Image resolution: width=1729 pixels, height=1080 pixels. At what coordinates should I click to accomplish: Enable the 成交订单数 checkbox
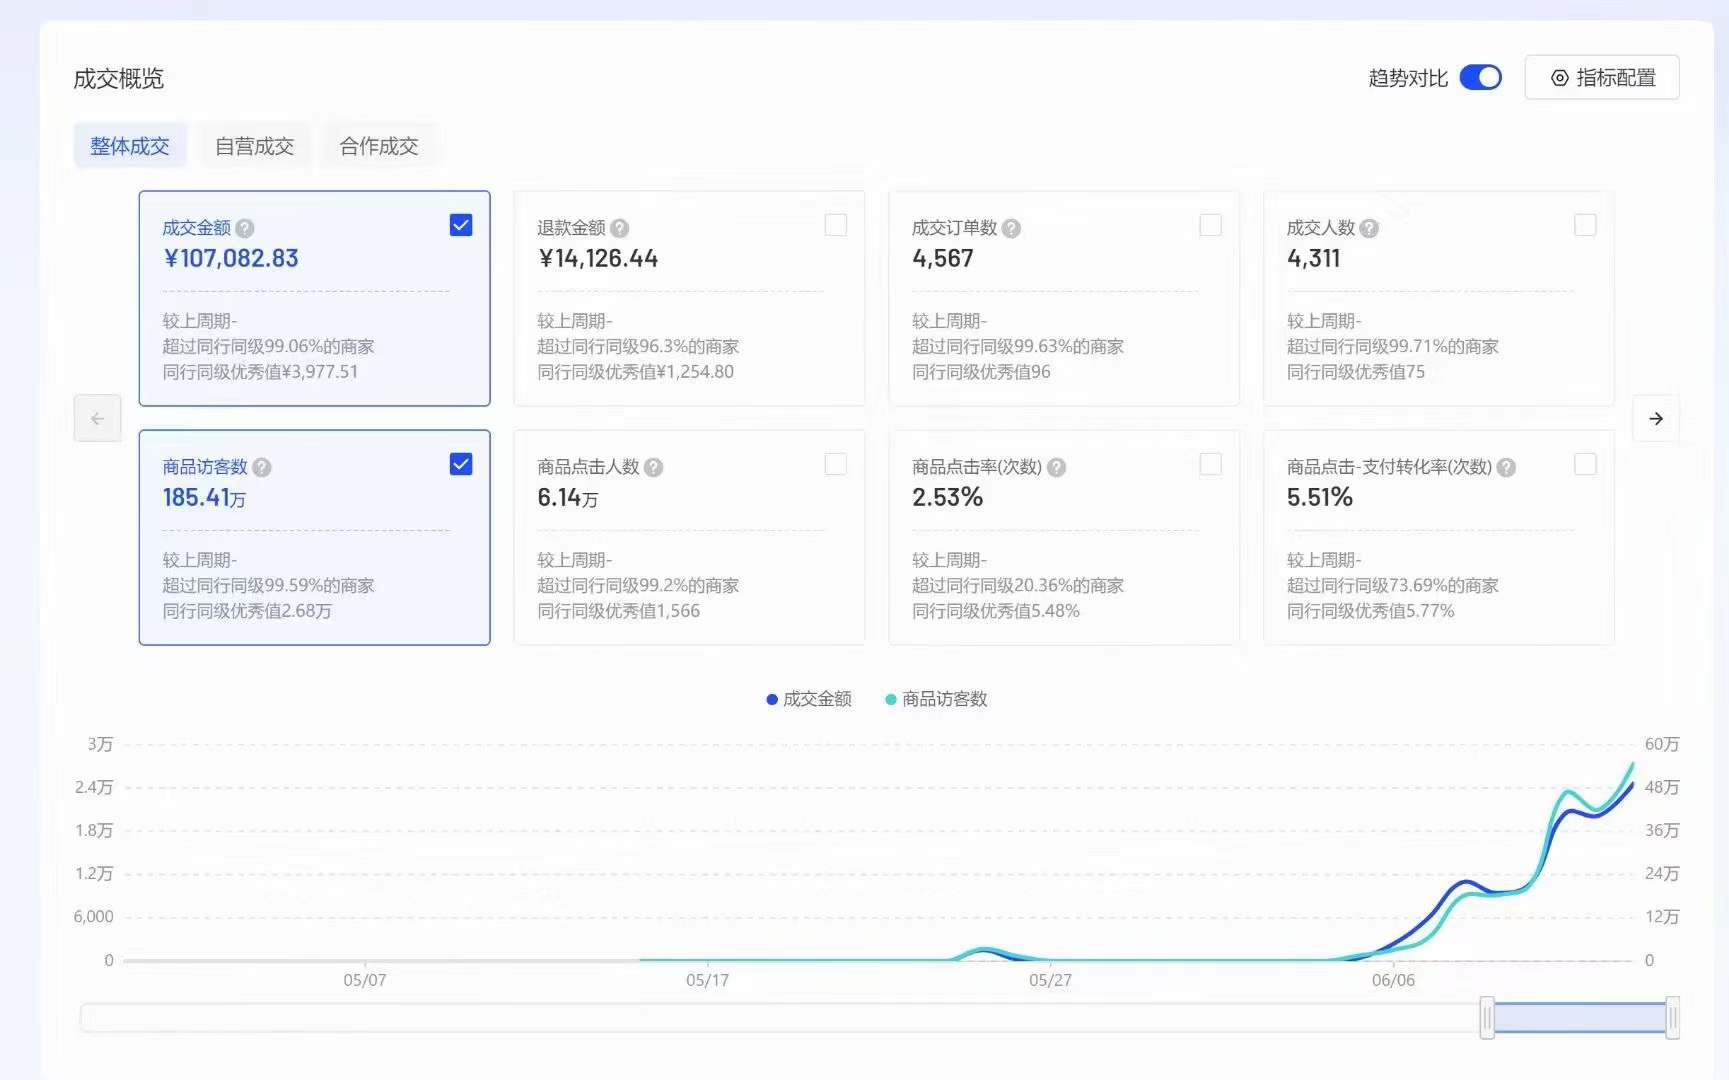(x=1211, y=224)
